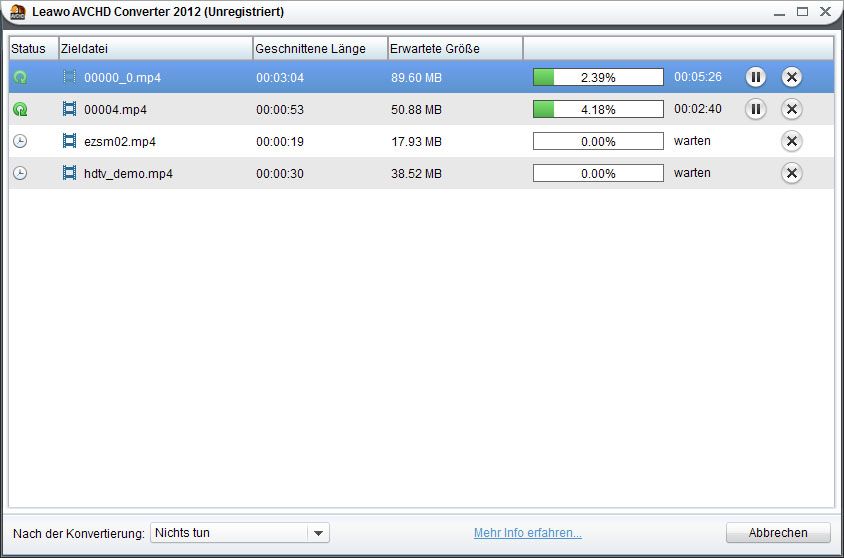Viewport: 844px width, 558px height.
Task: Select the ezsm02.mp4 file name
Action: pyautogui.click(x=119, y=142)
